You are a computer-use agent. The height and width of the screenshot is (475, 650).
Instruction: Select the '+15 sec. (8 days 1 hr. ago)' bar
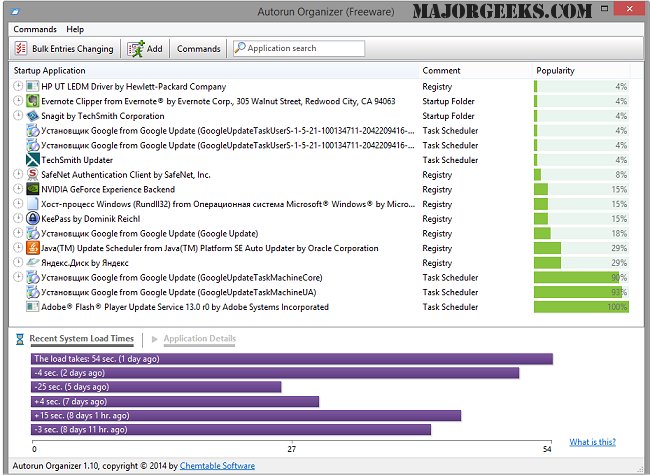point(246,415)
